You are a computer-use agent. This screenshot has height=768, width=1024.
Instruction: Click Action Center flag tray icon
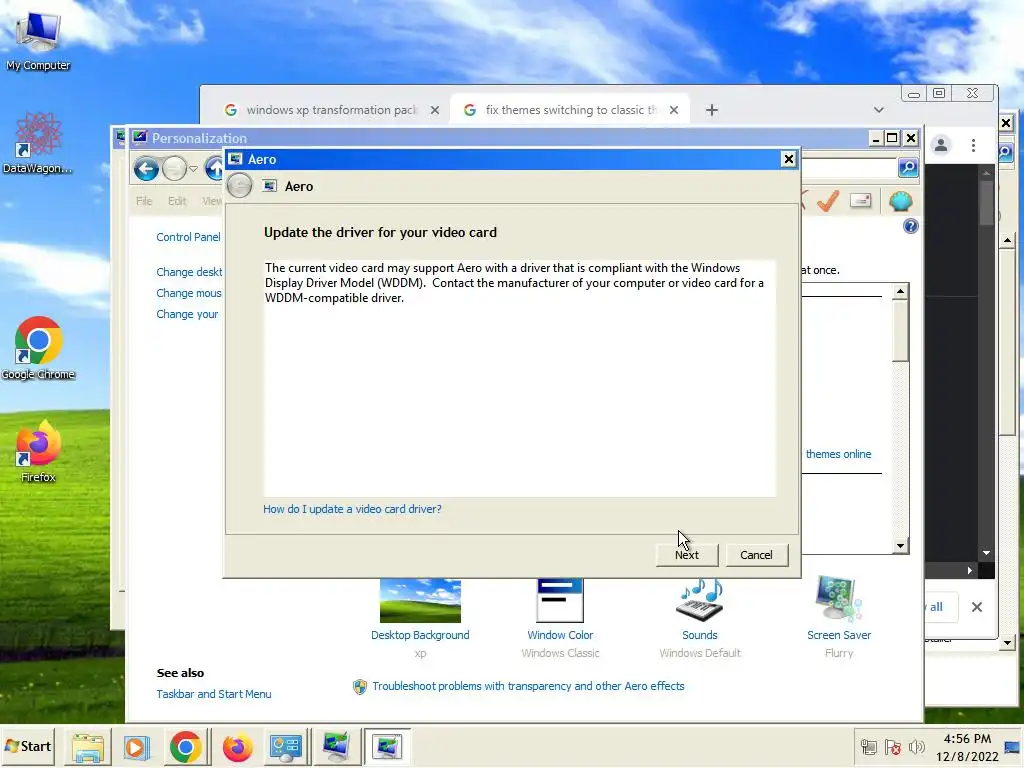(893, 746)
